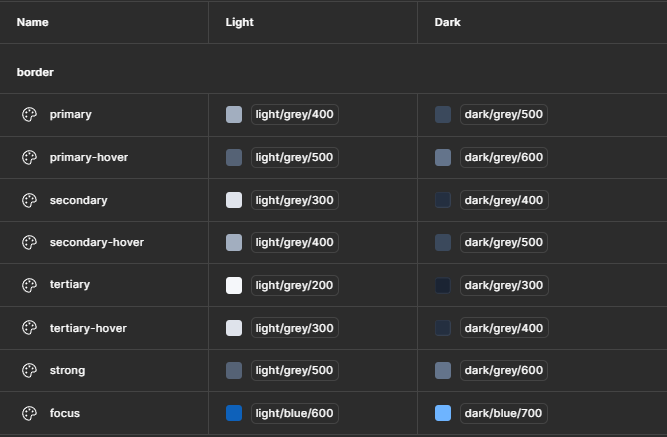The image size is (667, 437).
Task: Select the secondary-hover Light color swatch
Action: click(x=234, y=243)
